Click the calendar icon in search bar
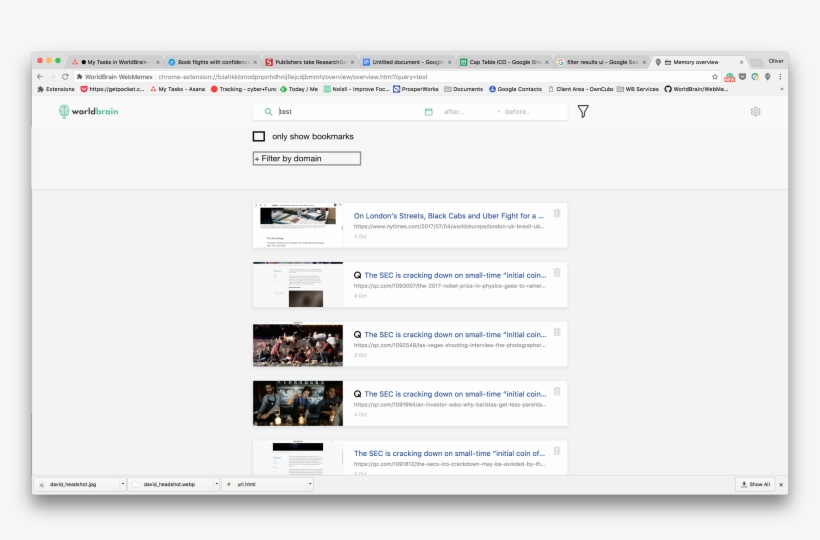The image size is (820, 540). pyautogui.click(x=429, y=112)
